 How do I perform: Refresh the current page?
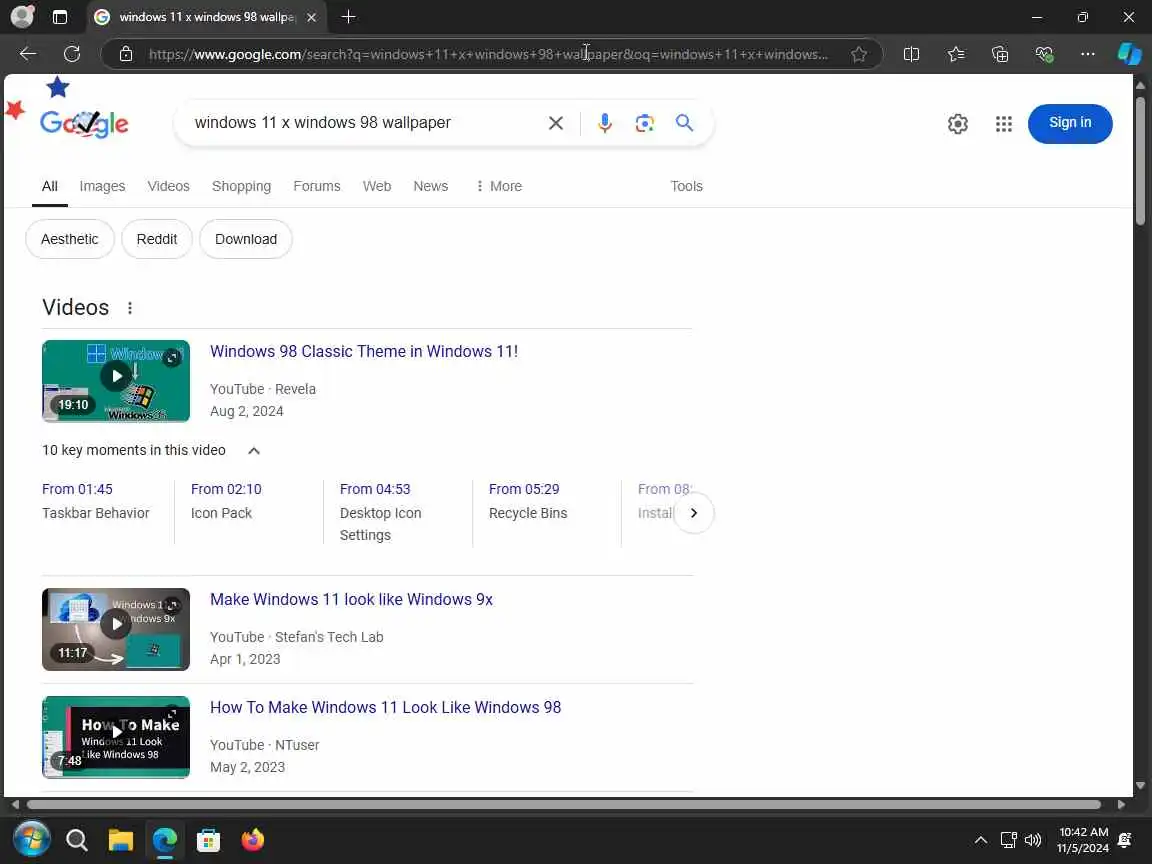[72, 54]
